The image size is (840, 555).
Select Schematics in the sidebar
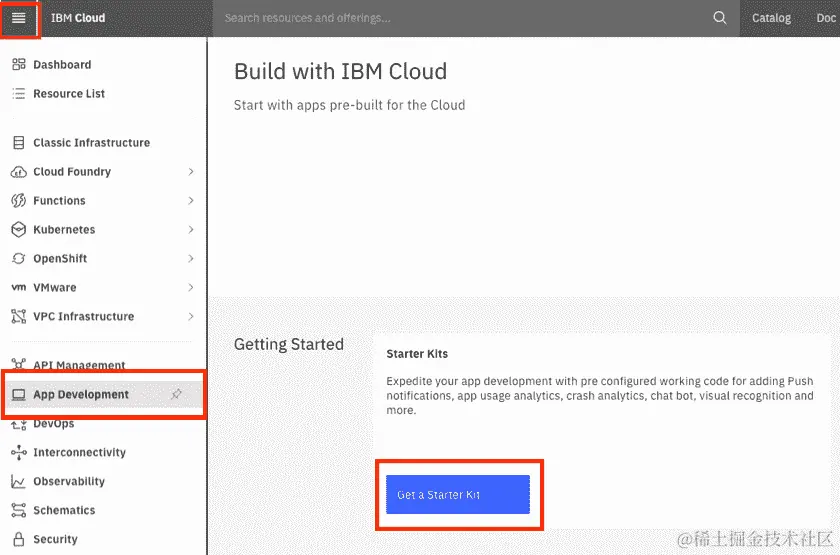(64, 511)
